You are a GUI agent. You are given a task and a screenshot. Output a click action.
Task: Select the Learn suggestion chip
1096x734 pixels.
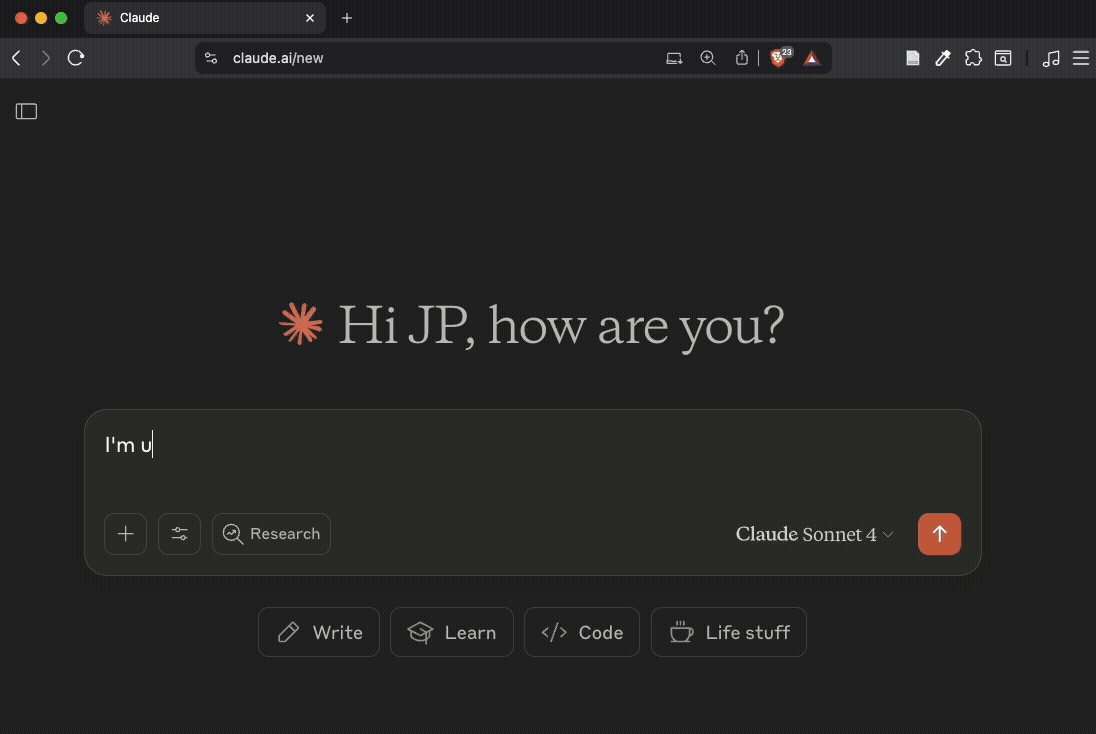tap(451, 632)
